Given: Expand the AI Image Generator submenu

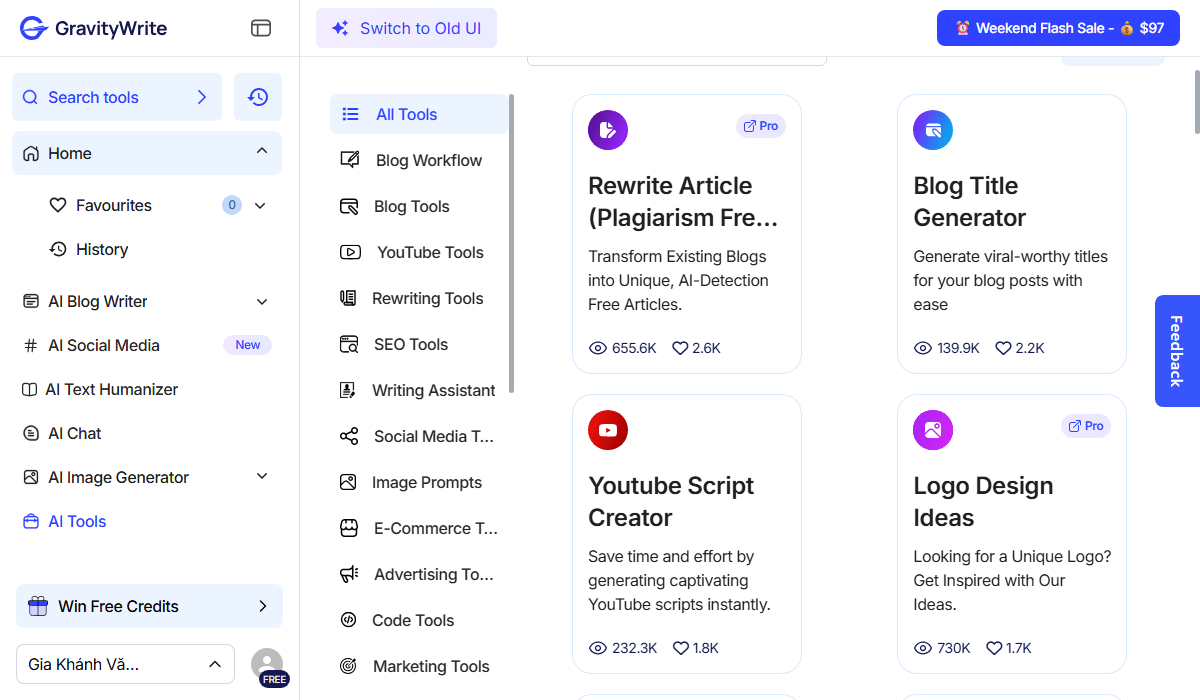Looking at the screenshot, I should 262,477.
